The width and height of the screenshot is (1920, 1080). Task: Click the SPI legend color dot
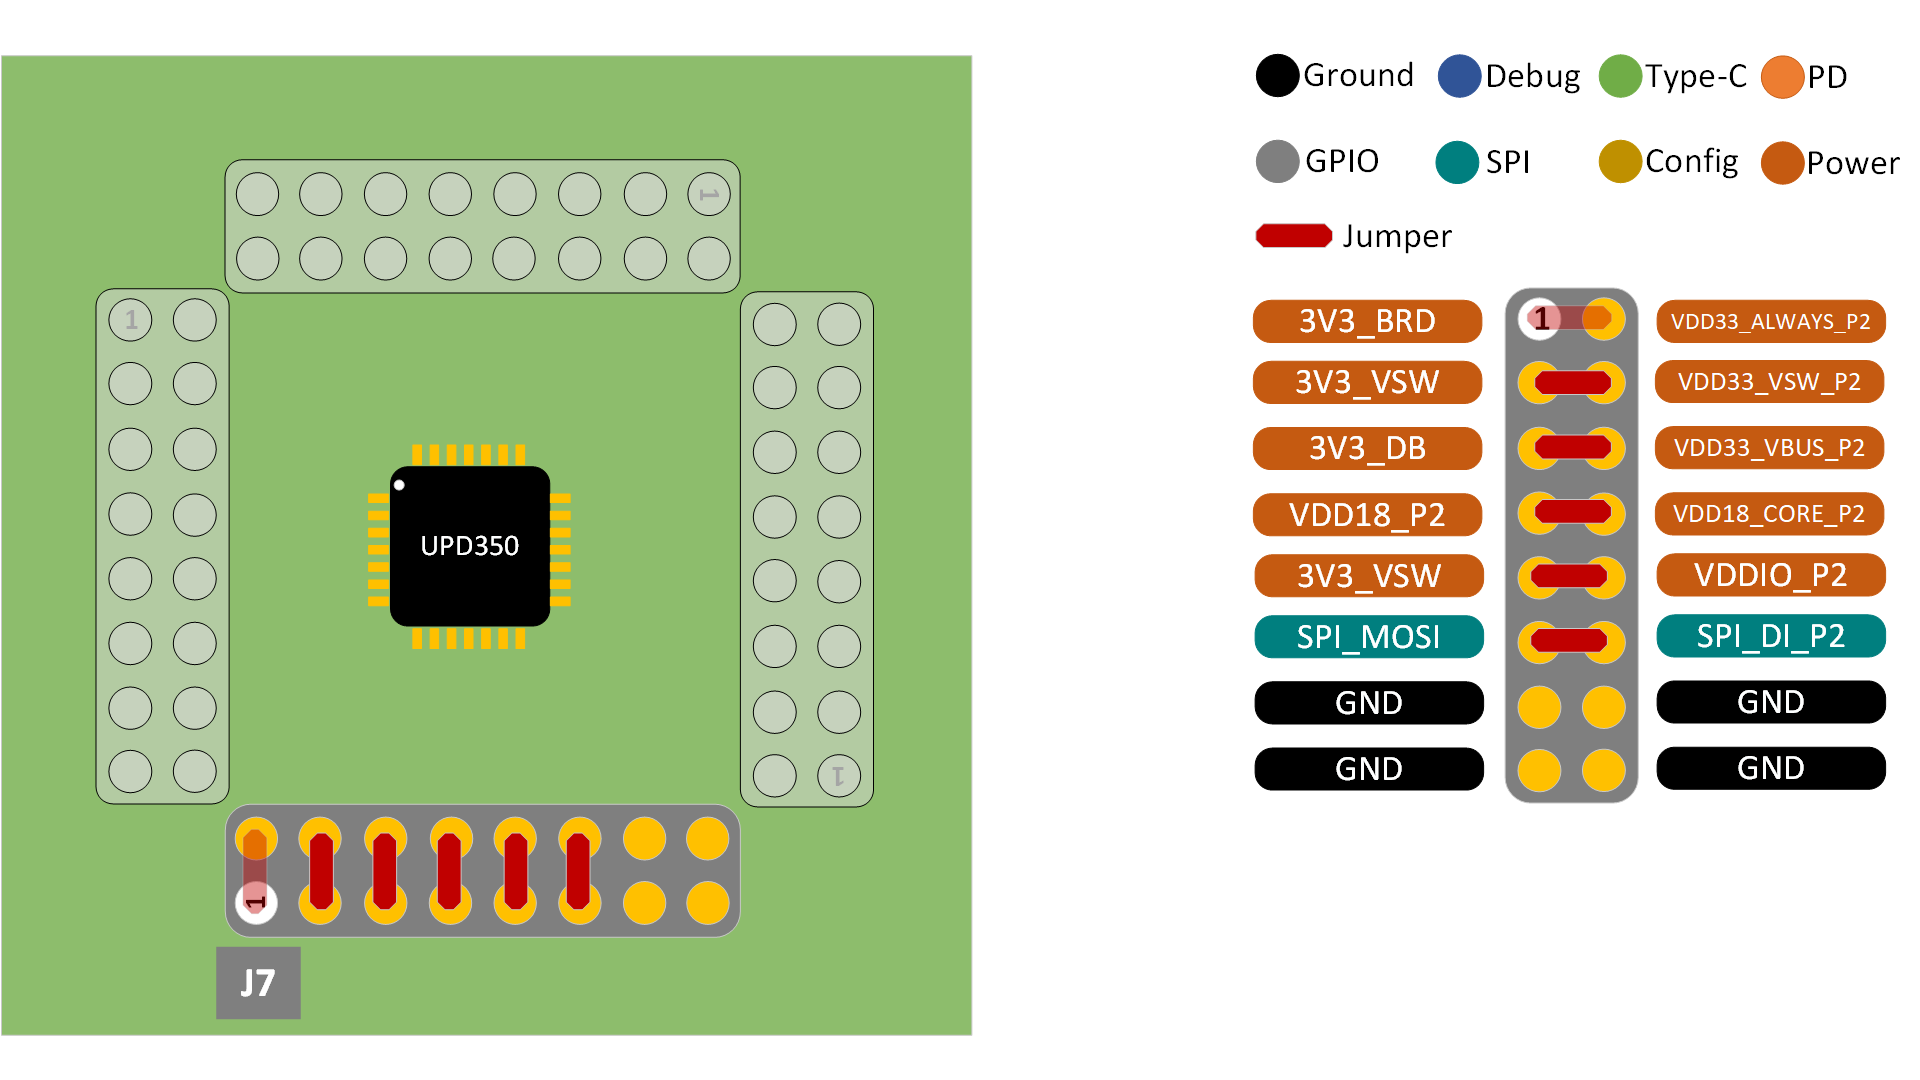[1458, 162]
